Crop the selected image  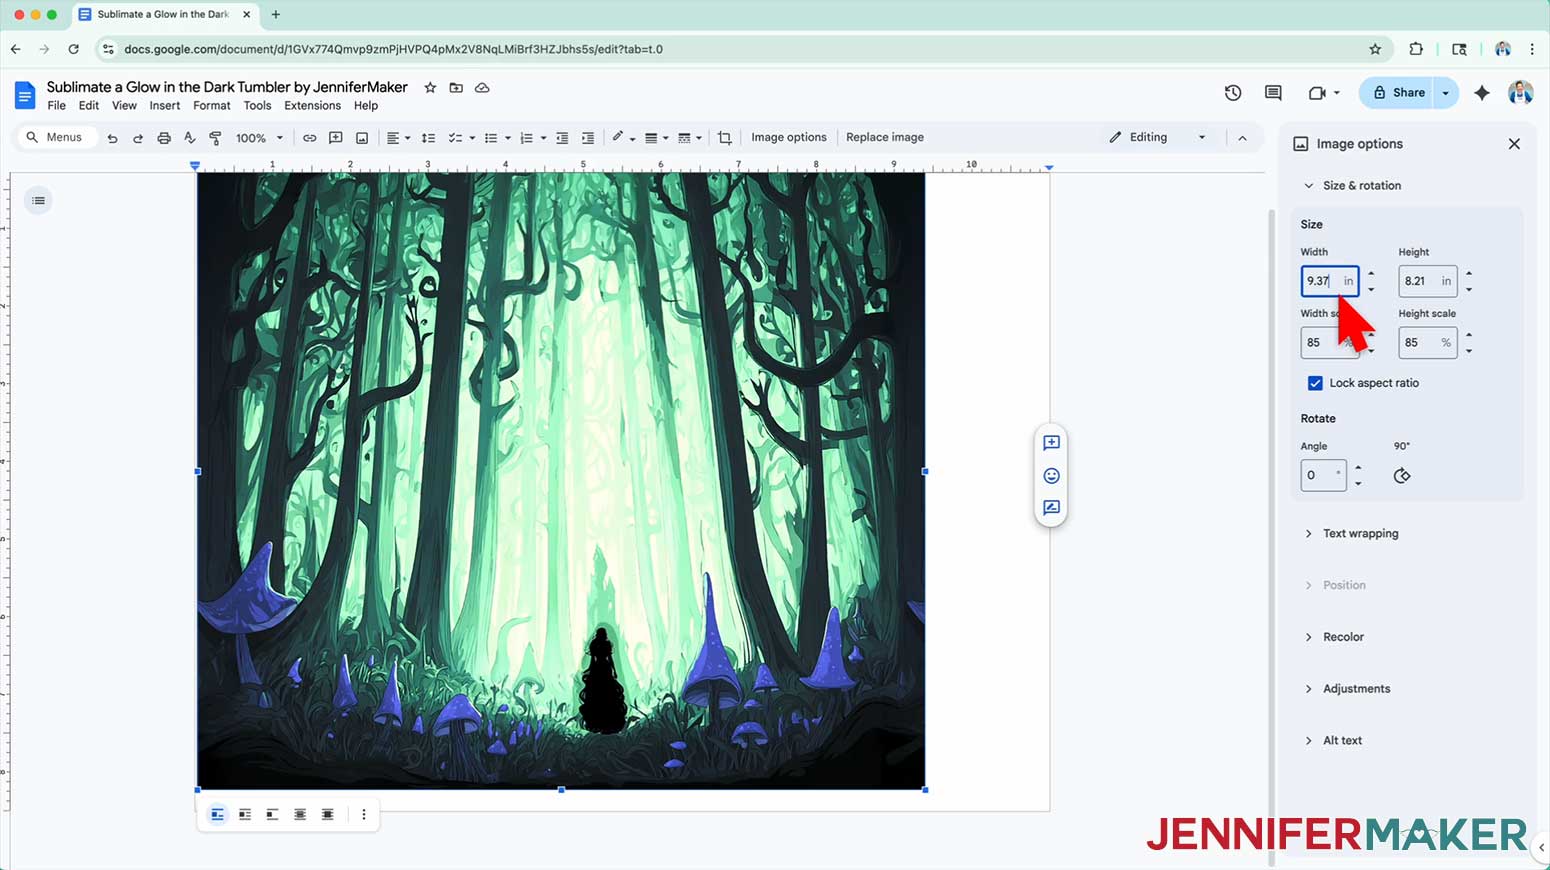click(725, 138)
